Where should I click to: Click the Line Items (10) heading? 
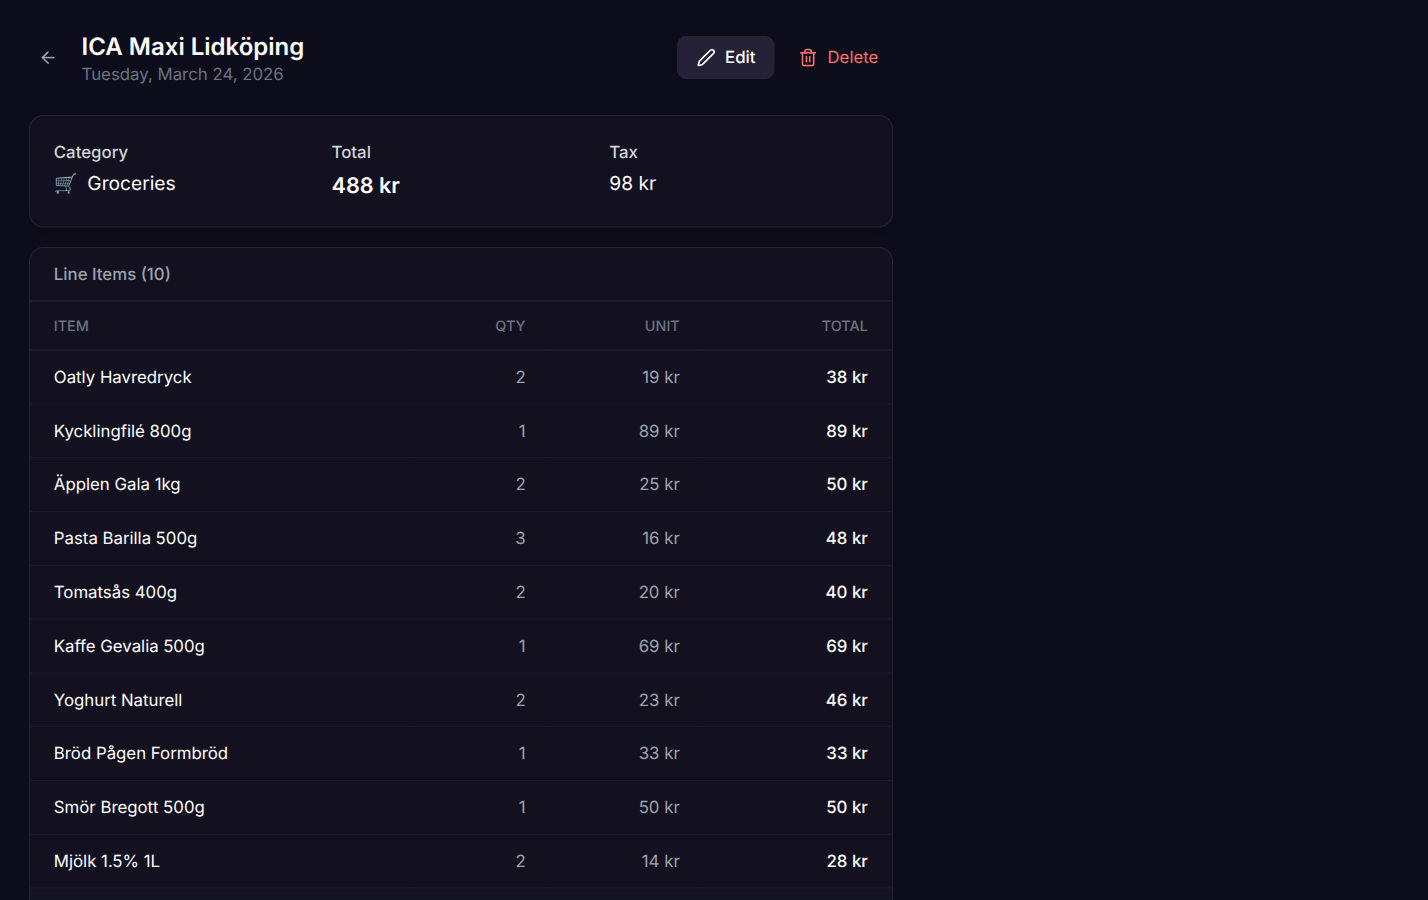(x=112, y=274)
